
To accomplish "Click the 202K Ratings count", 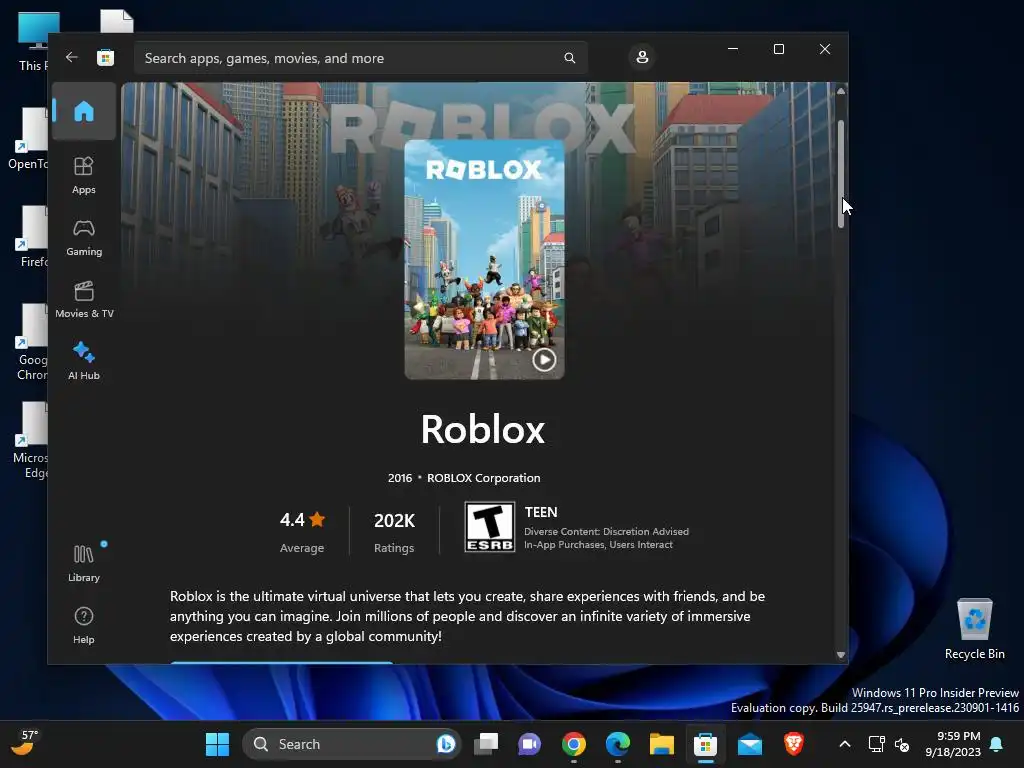I will (x=394, y=532).
